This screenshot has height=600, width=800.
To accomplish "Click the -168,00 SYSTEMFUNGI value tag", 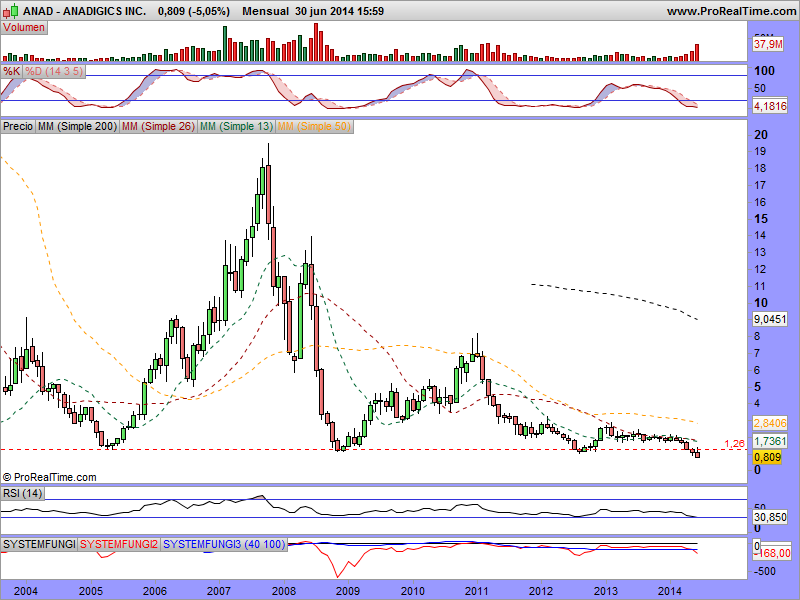I will click(x=773, y=553).
